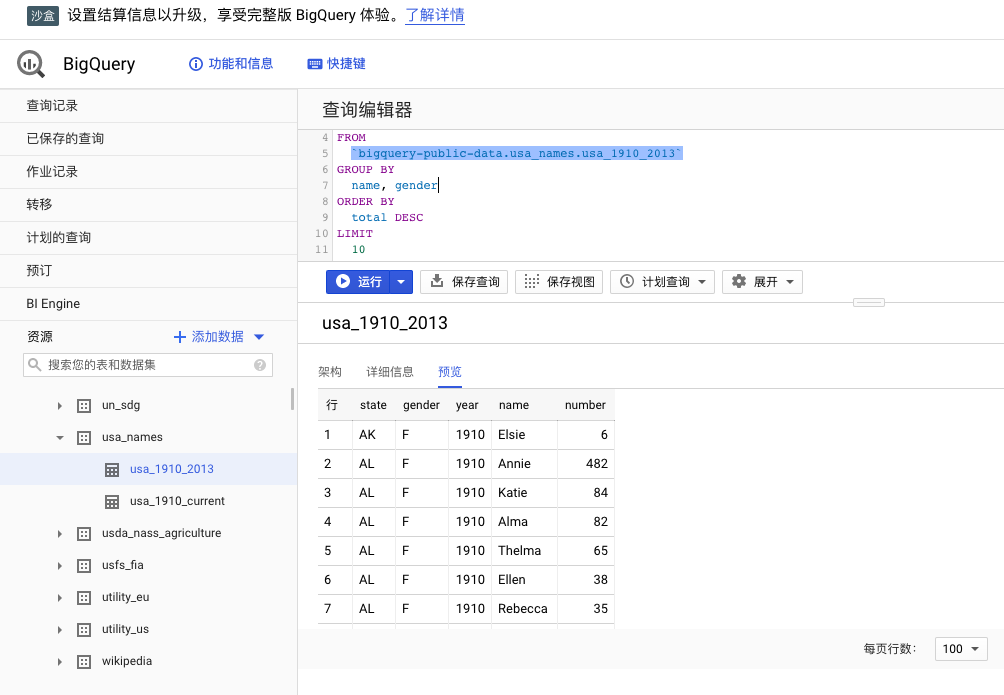Click the download icon on 保存查询
Screen dimensions: 1004x695
click(x=437, y=281)
